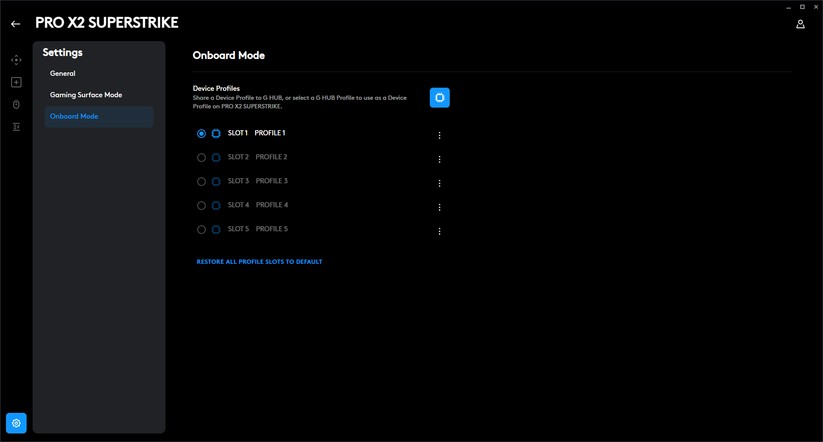Viewport: 823px width, 442px height.
Task: Click chip icon for SLOT 2
Action: point(216,157)
